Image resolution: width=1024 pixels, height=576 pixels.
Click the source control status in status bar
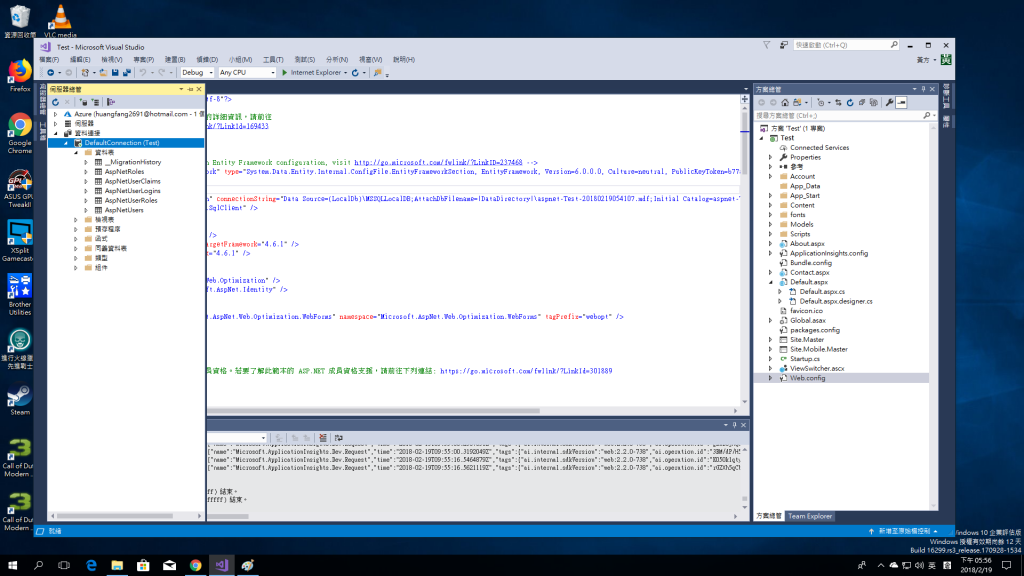904,531
